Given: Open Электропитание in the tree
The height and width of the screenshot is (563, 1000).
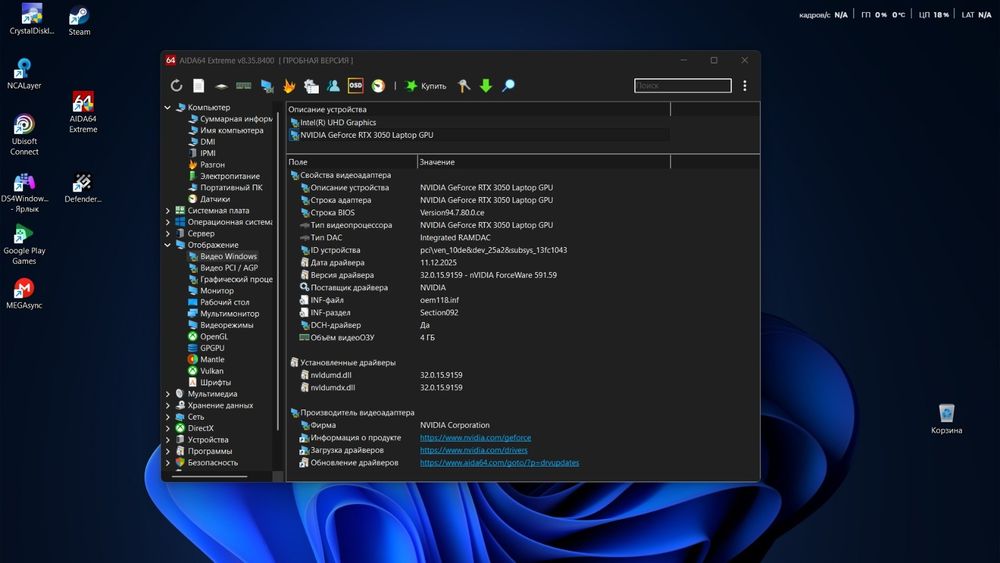Looking at the screenshot, I should (224, 176).
